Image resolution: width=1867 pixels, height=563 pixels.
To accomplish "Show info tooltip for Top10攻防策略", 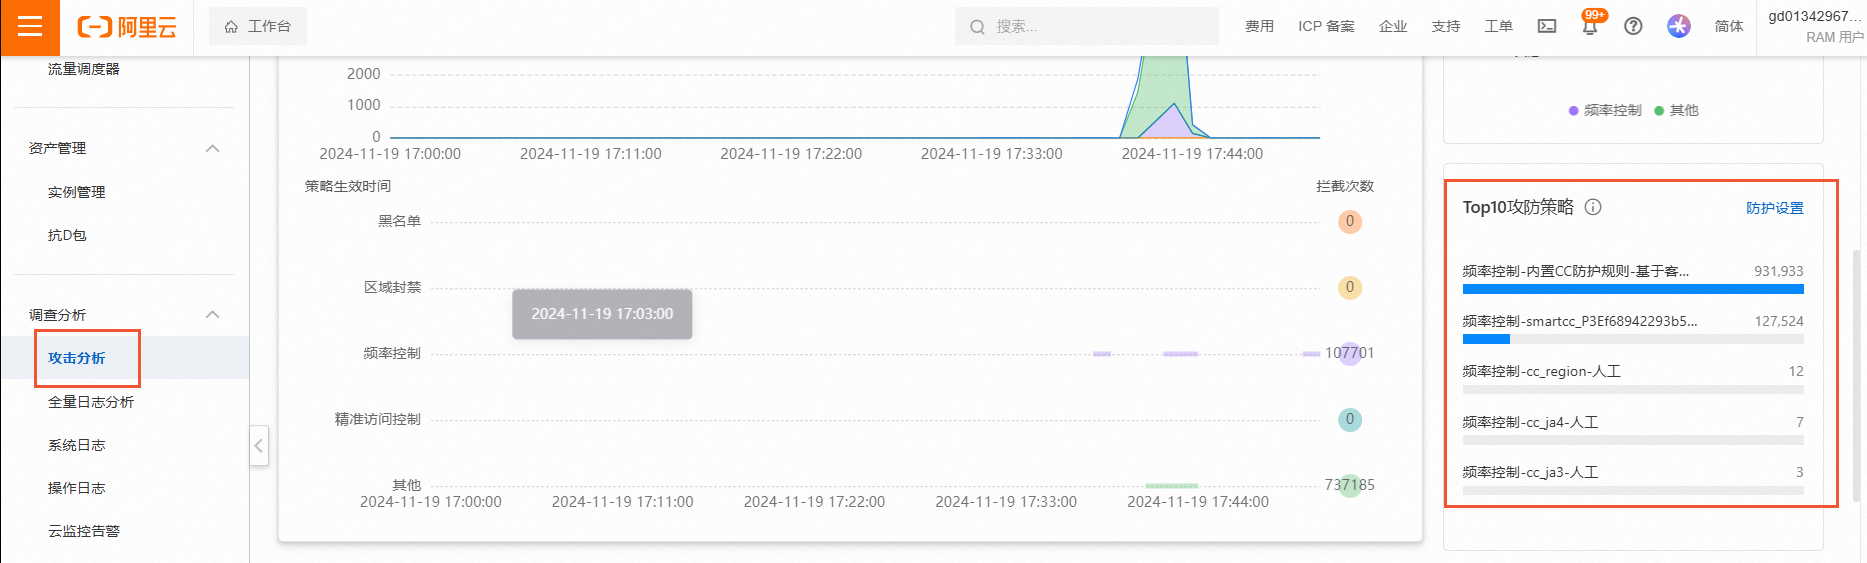I will [x=1594, y=207].
